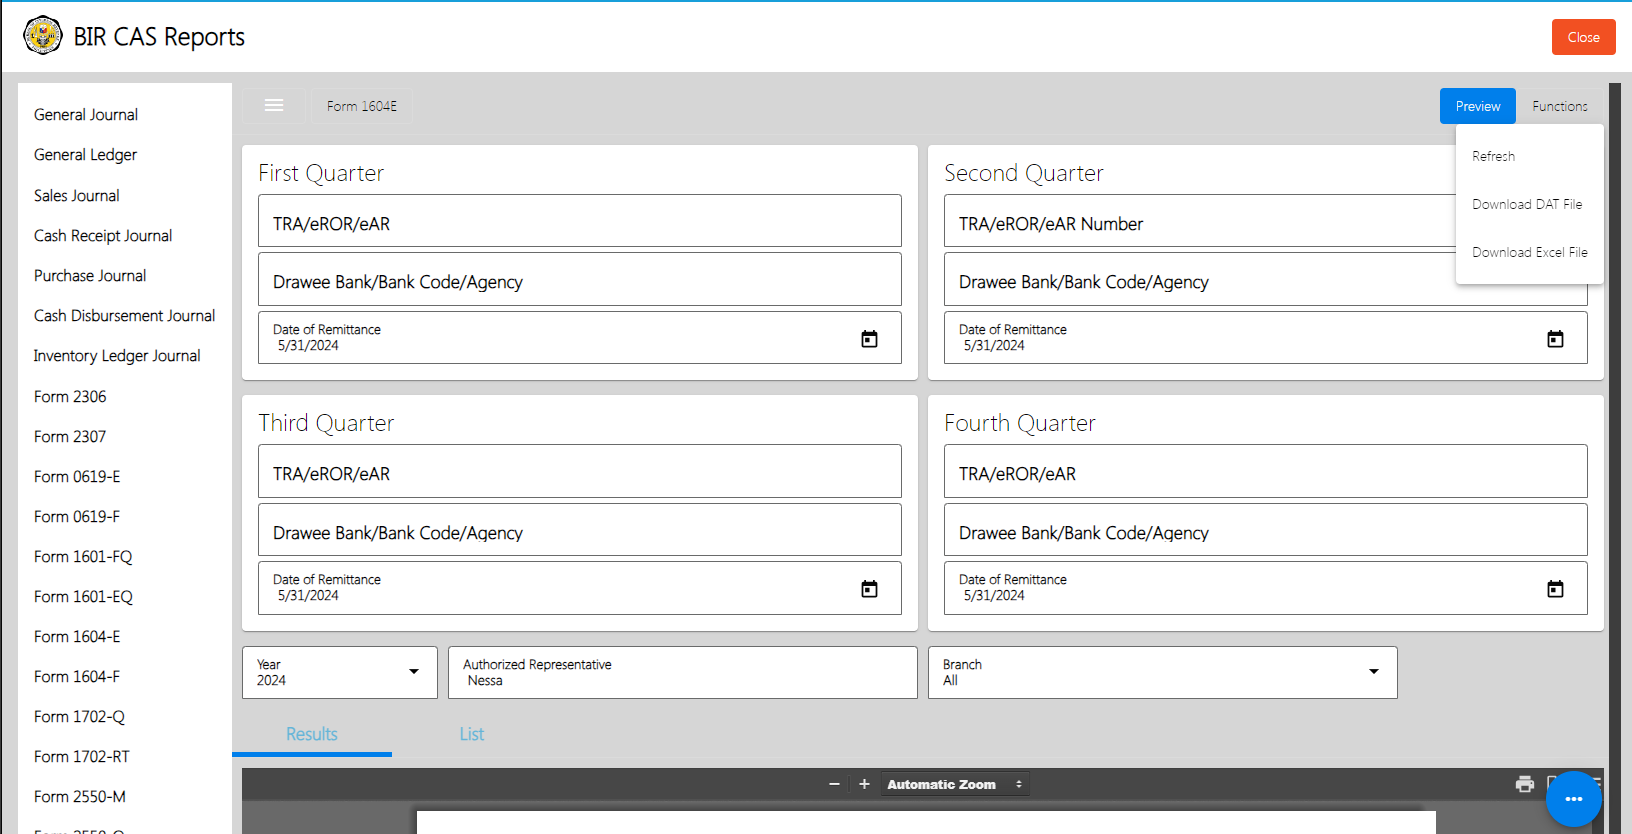Open Fourth Quarter remittance date calendar
Image resolution: width=1632 pixels, height=834 pixels.
1555,589
